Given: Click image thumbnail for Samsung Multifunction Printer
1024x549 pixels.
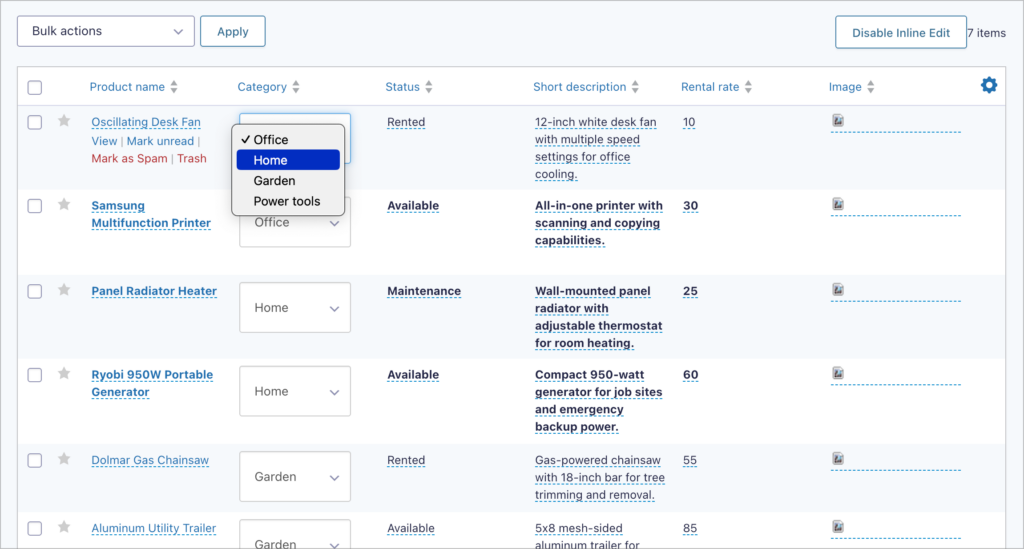Looking at the screenshot, I should (x=838, y=204).
